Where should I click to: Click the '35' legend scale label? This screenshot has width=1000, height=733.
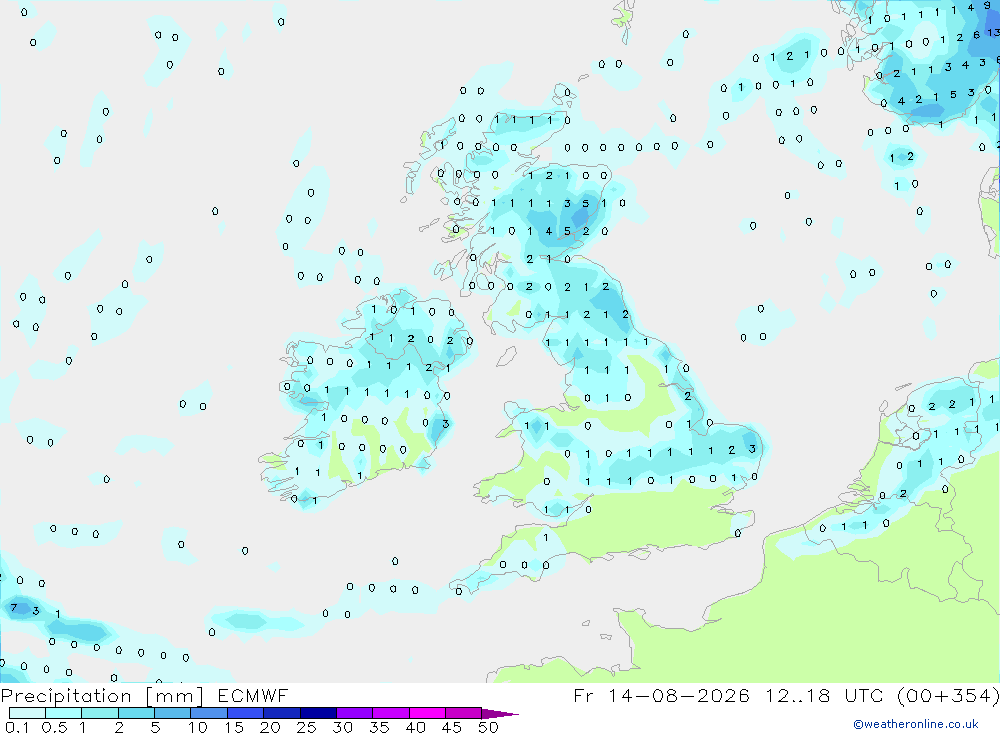tap(379, 727)
